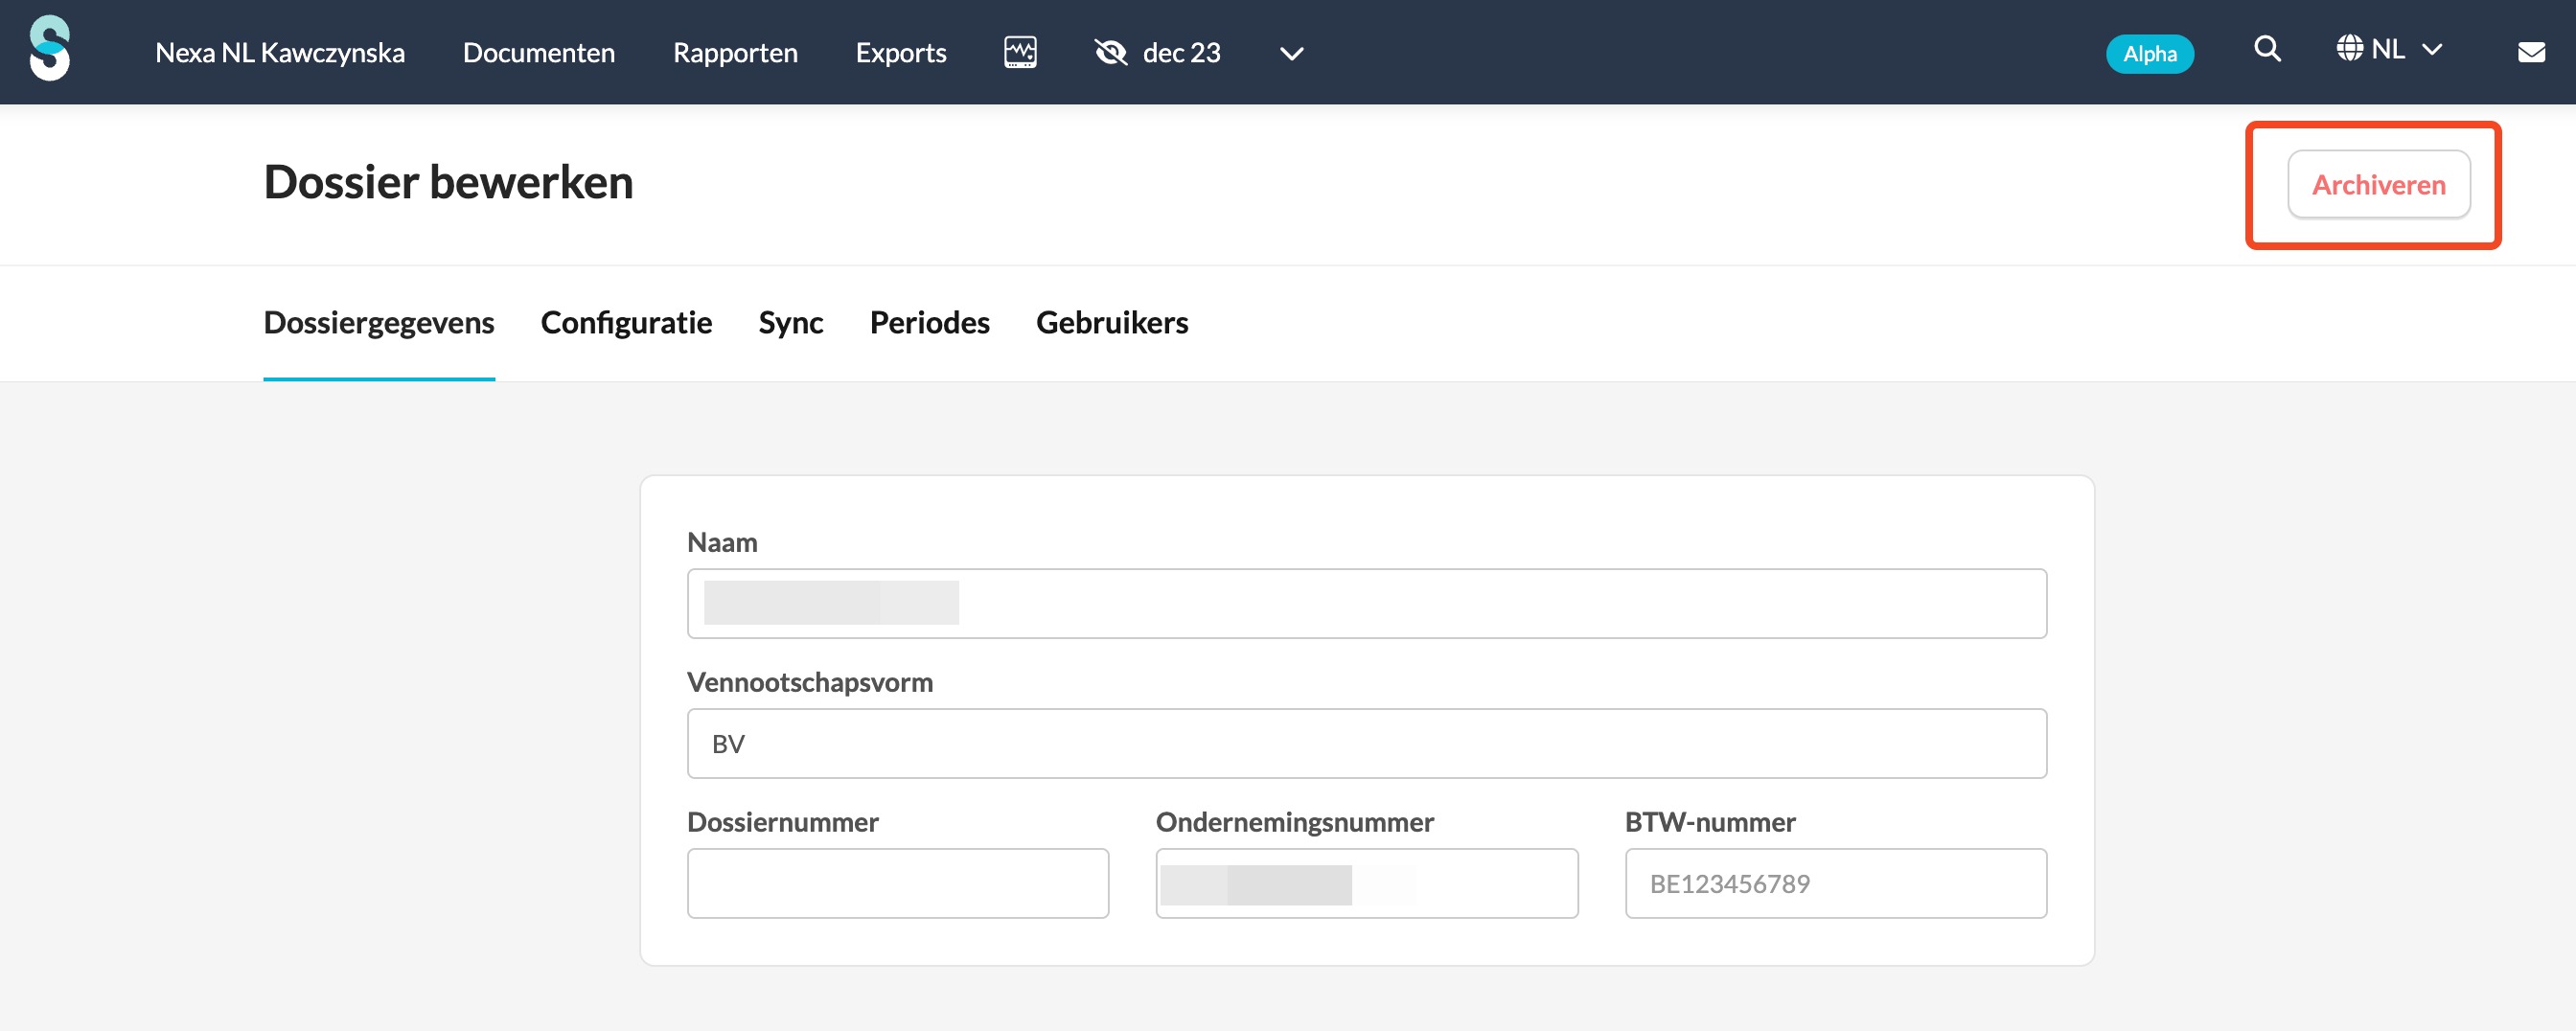Click the app logo in the top bar

49,48
